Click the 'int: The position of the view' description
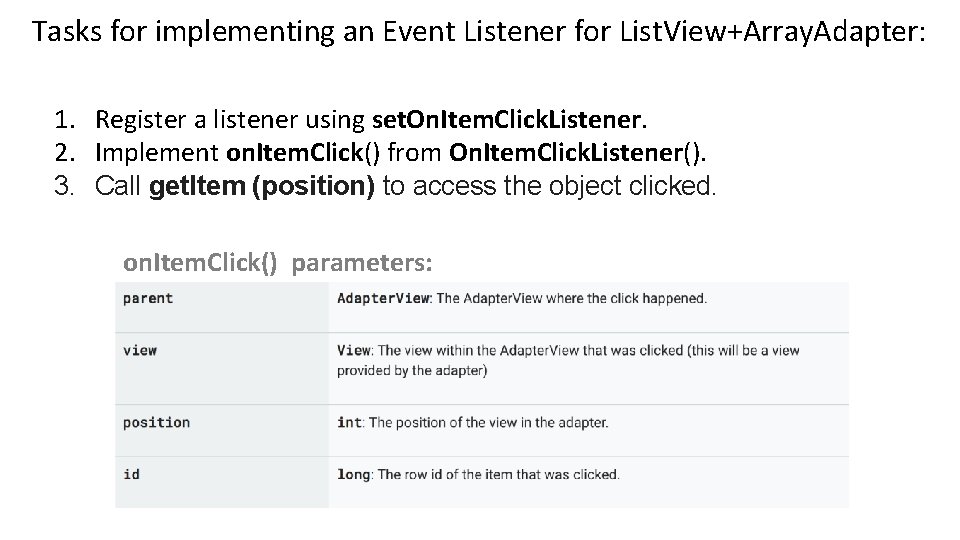This screenshot has height=540, width=960. (472, 422)
